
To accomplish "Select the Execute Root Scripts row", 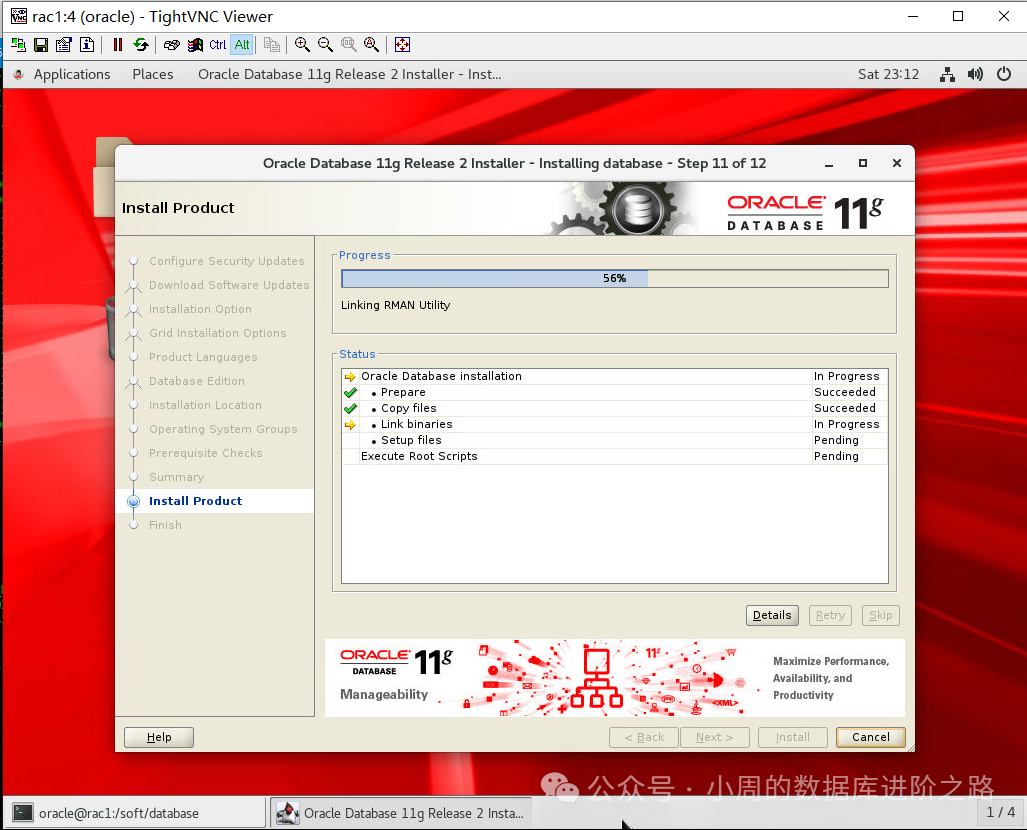I will [614, 456].
